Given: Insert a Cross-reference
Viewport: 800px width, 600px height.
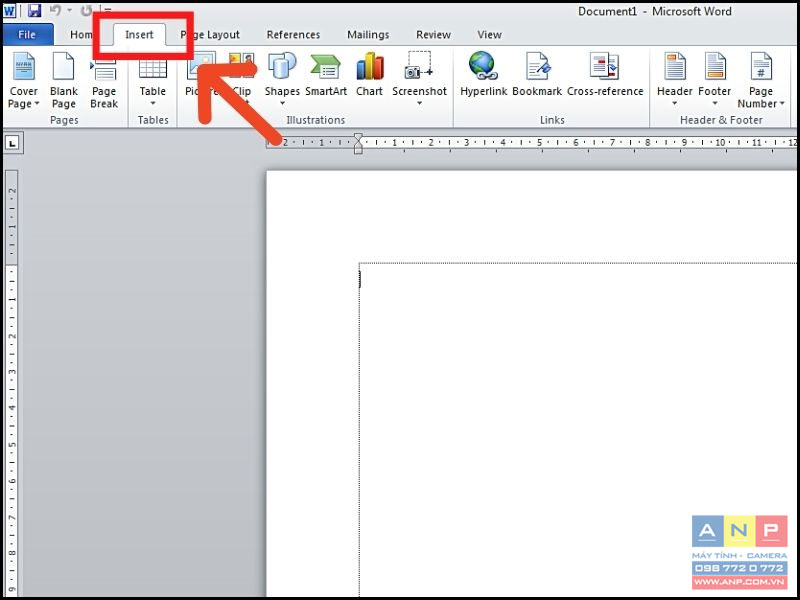Looking at the screenshot, I should tap(605, 76).
